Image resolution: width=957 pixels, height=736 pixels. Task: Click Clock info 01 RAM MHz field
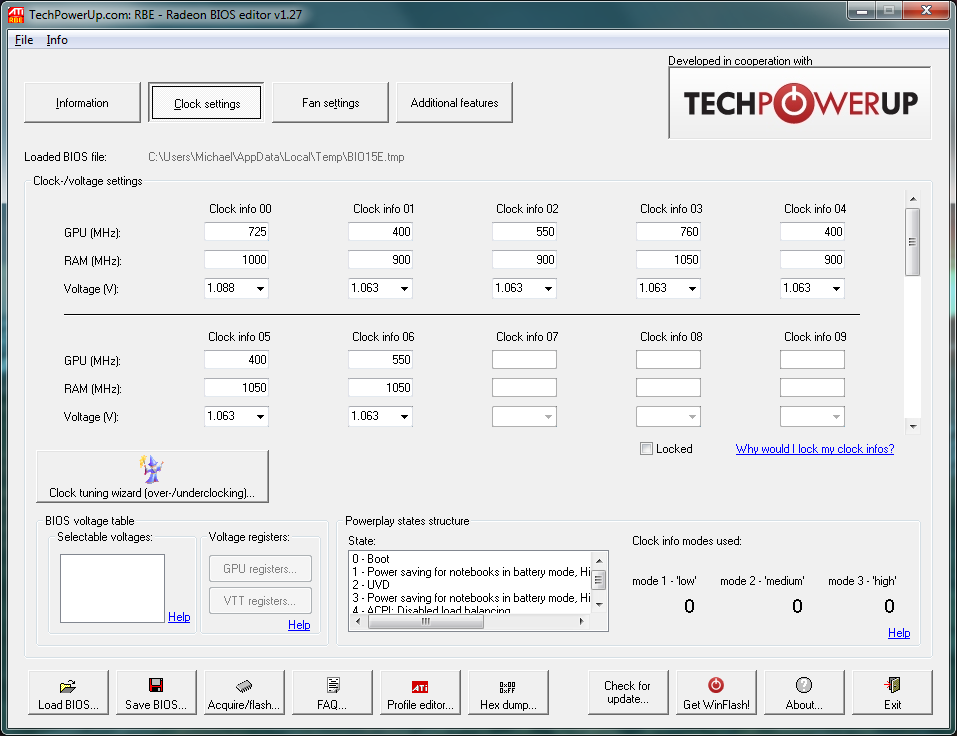click(x=380, y=260)
